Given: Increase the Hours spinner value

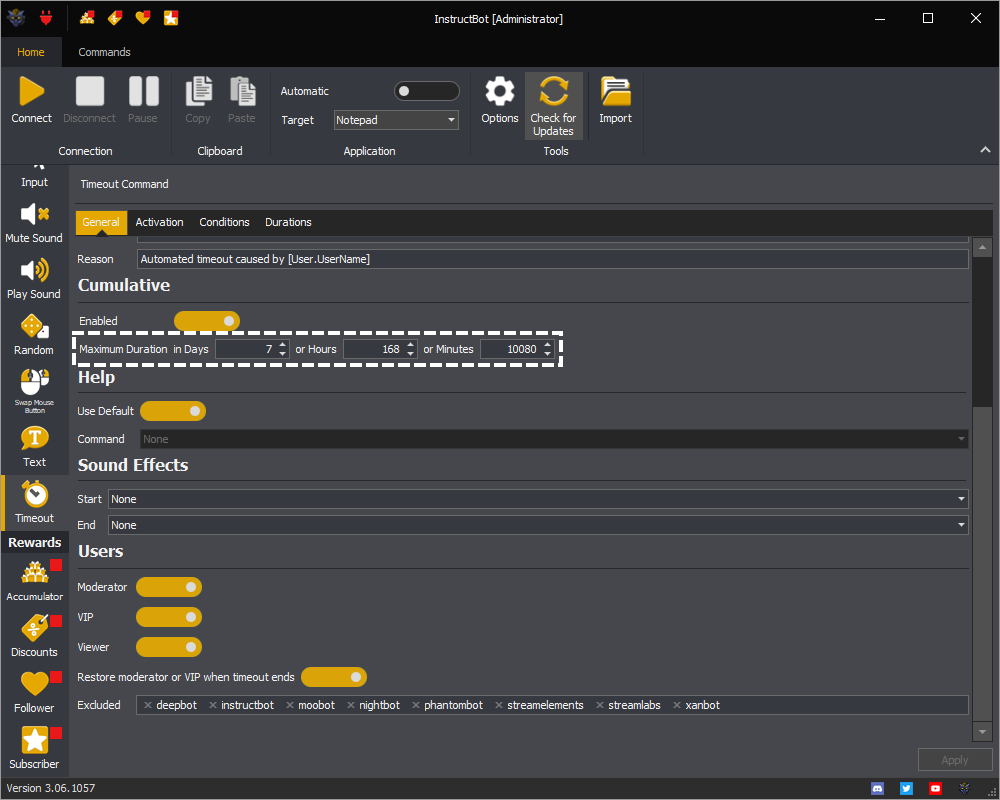Looking at the screenshot, I should click(411, 344).
